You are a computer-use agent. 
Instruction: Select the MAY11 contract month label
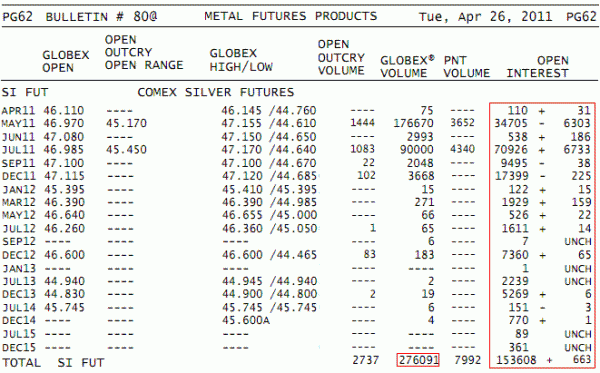click(x=19, y=124)
